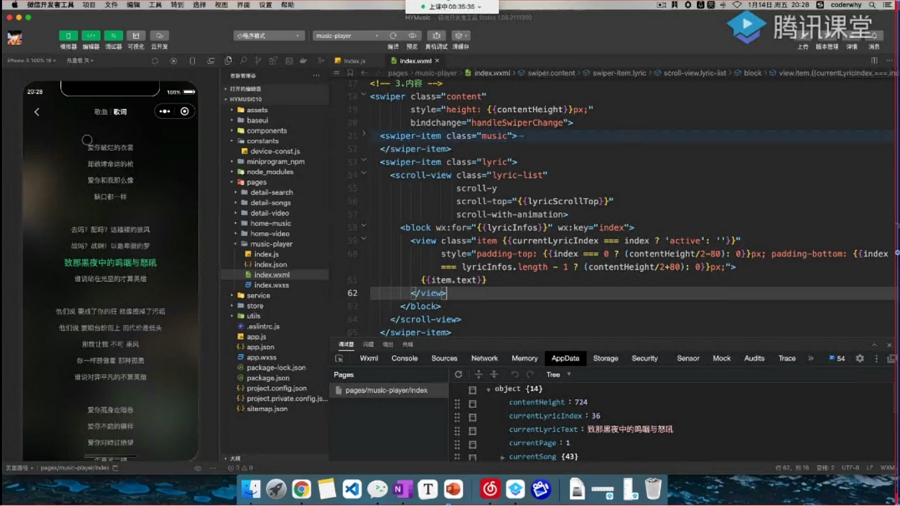Select pages/music-player/index in the Pages list
This screenshot has height=506, width=900.
(x=386, y=390)
